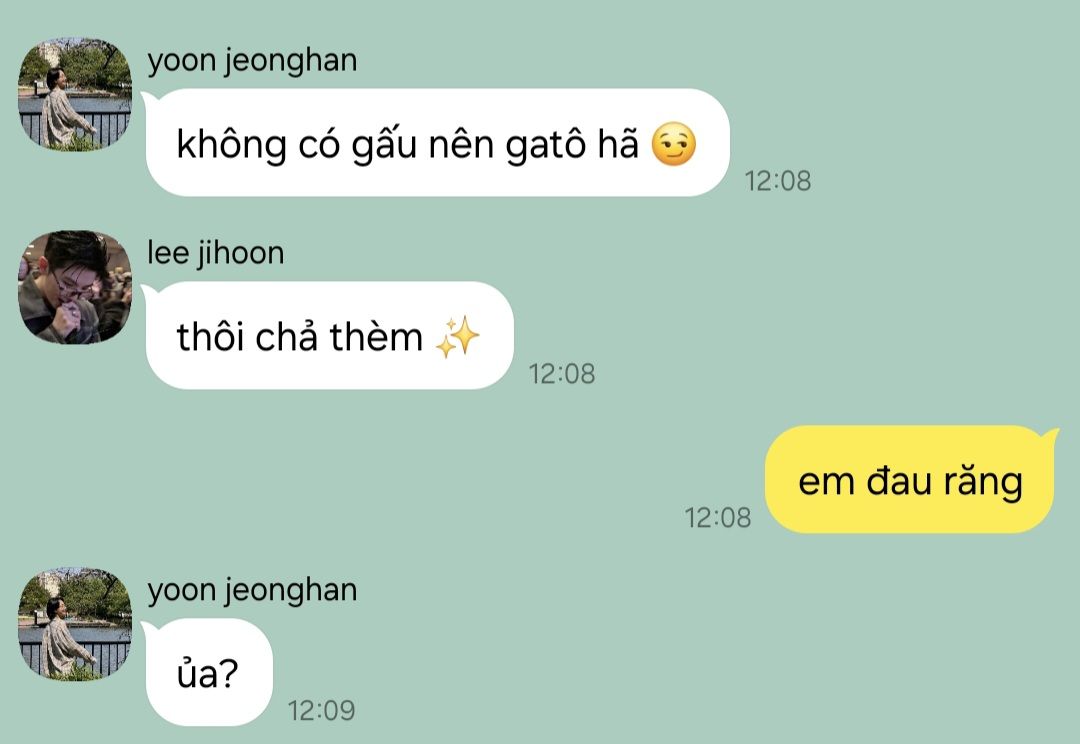The width and height of the screenshot is (1080, 744).
Task: Tap yoon jeonghan's avatar beside 'ủa?' message
Action: pyautogui.click(x=74, y=624)
